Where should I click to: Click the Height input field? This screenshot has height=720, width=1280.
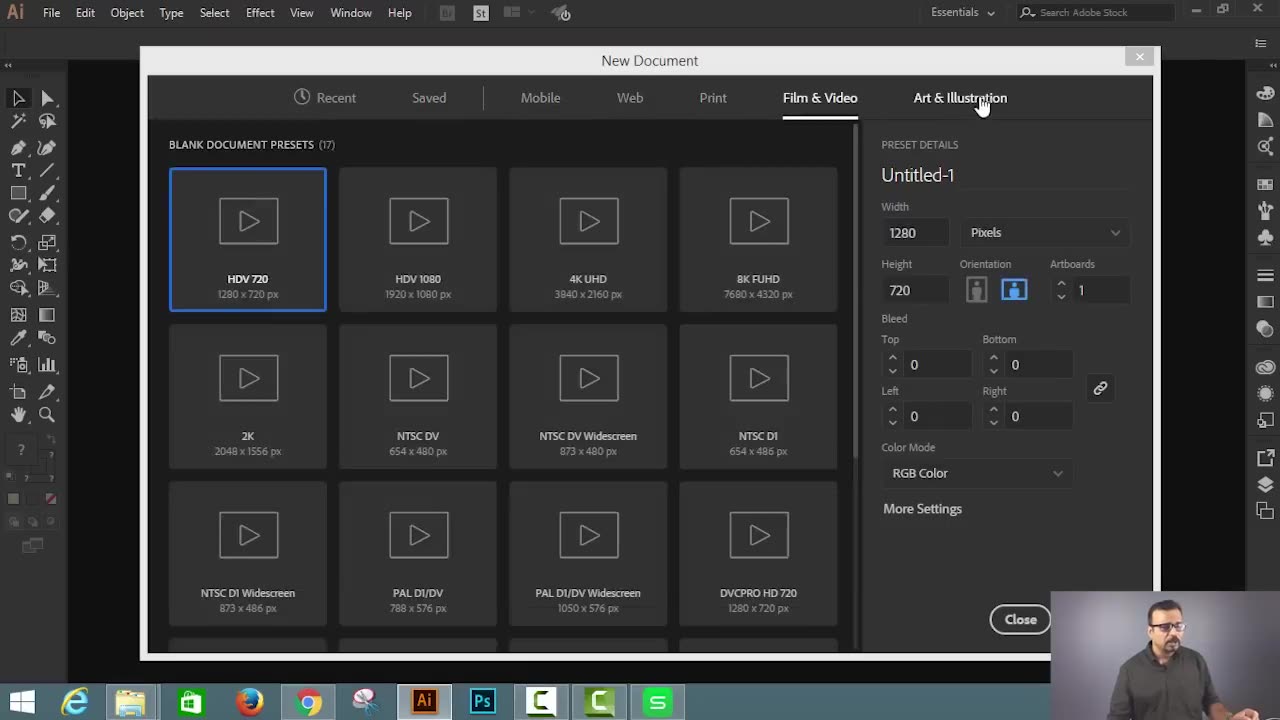[x=915, y=291]
